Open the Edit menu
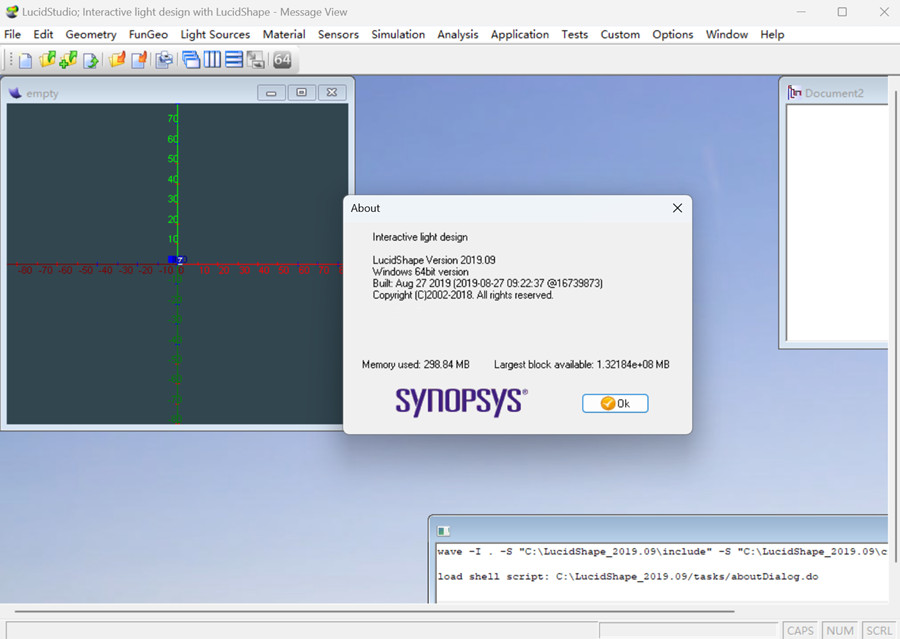This screenshot has height=639, width=900. point(43,34)
